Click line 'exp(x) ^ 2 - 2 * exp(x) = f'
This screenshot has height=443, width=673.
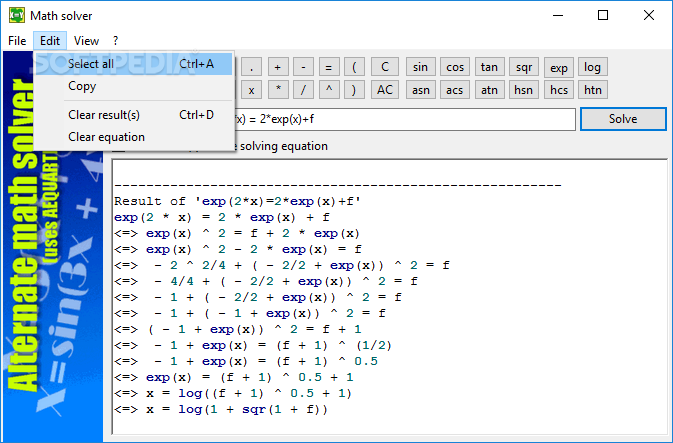pyautogui.click(x=238, y=249)
